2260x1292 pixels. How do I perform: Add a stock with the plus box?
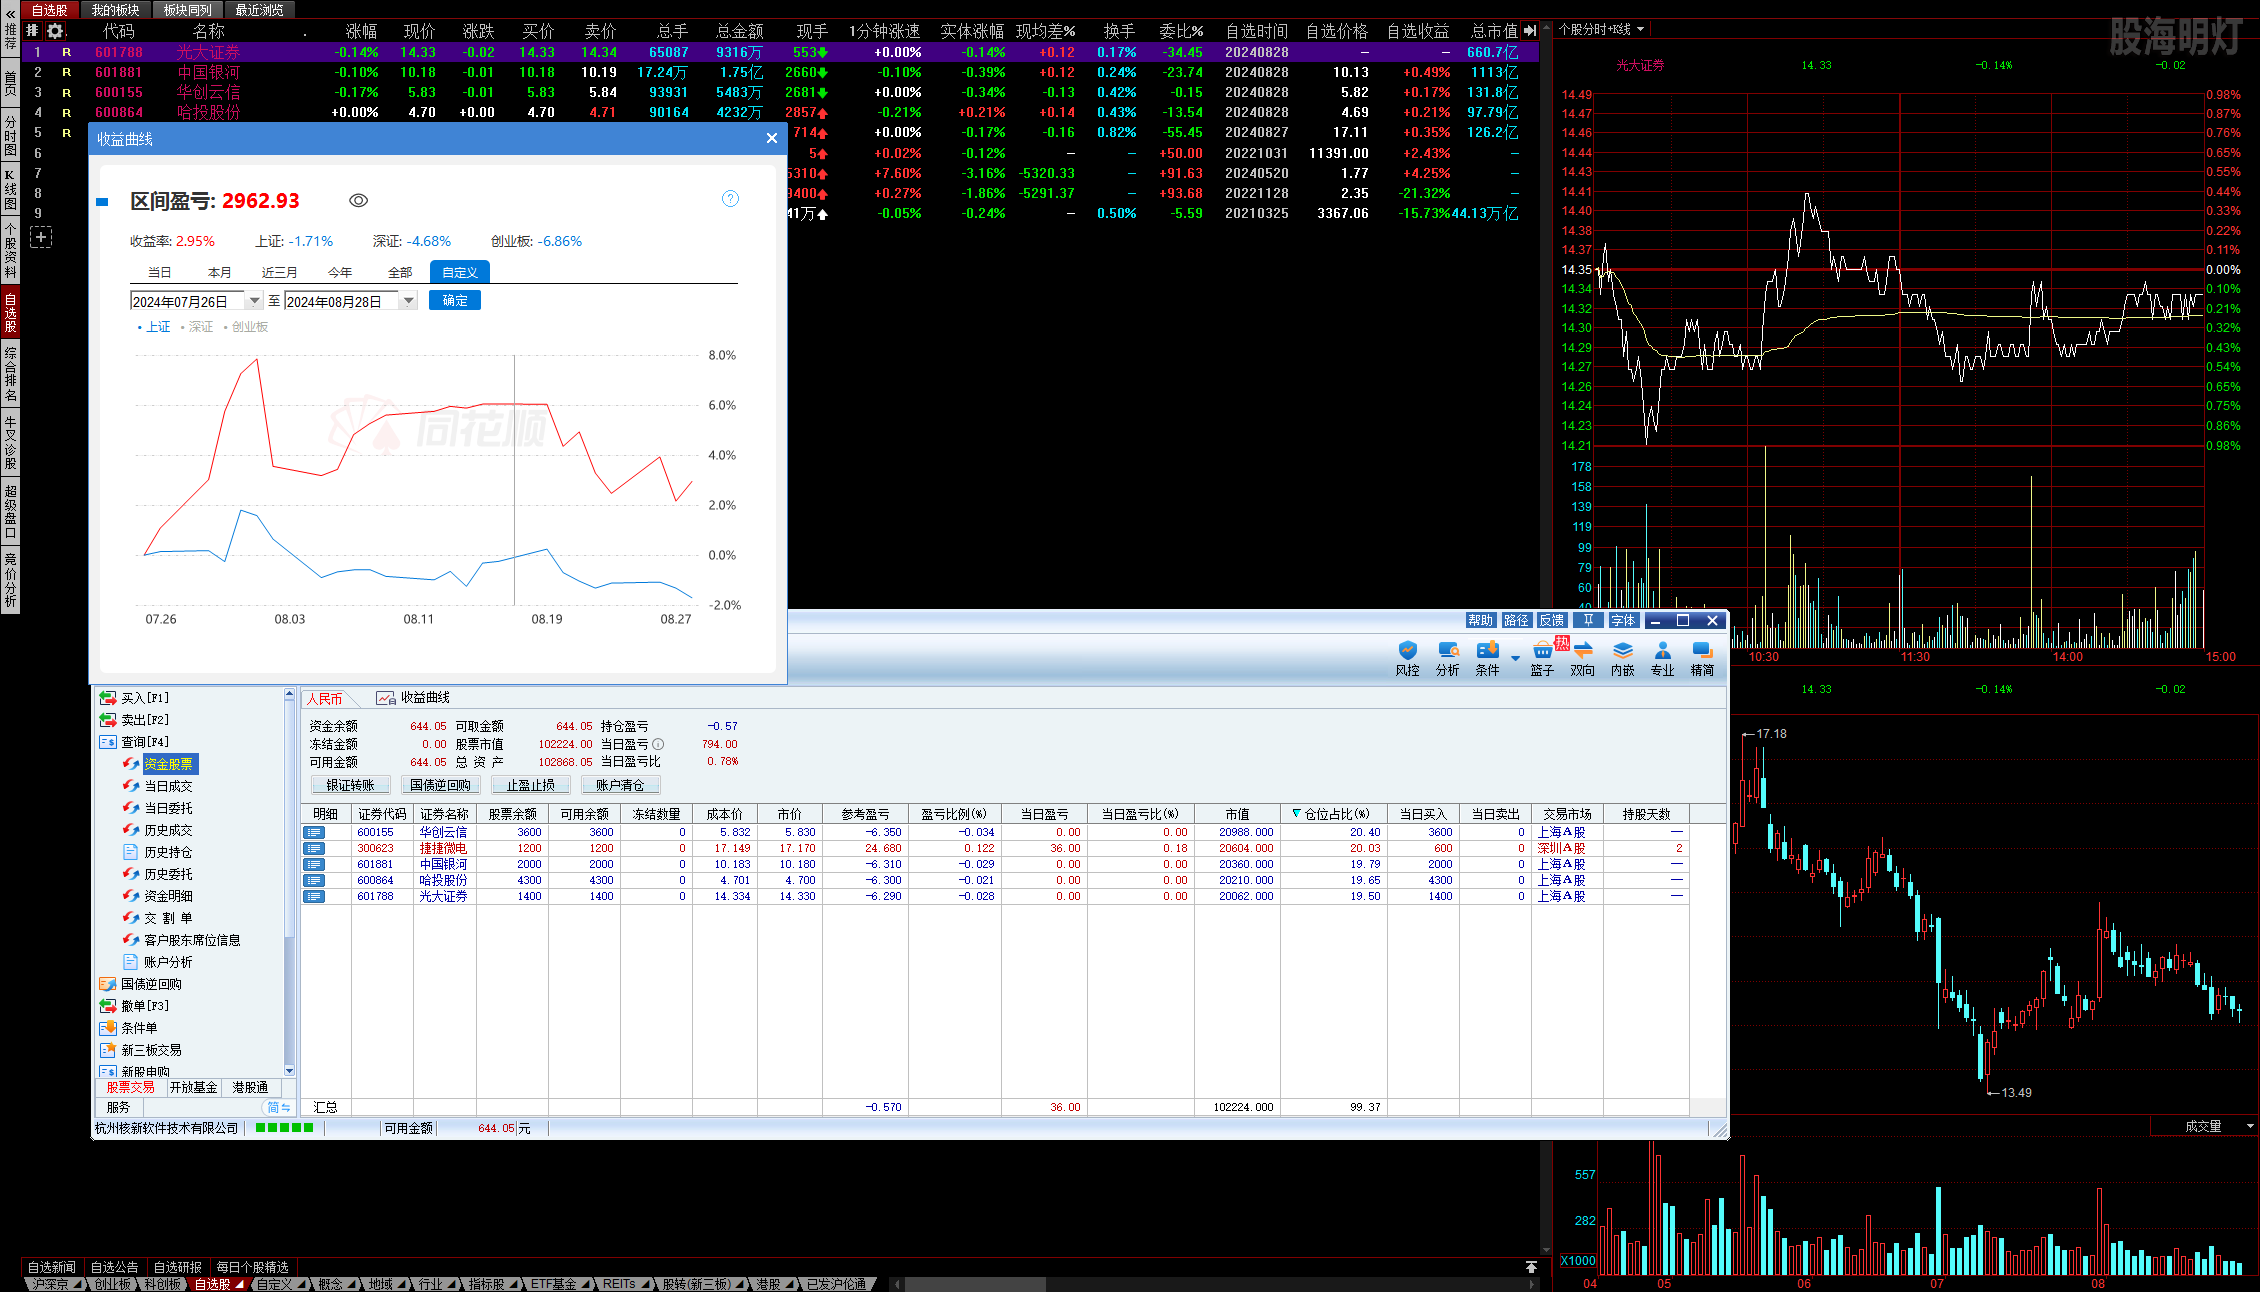pyautogui.click(x=41, y=237)
